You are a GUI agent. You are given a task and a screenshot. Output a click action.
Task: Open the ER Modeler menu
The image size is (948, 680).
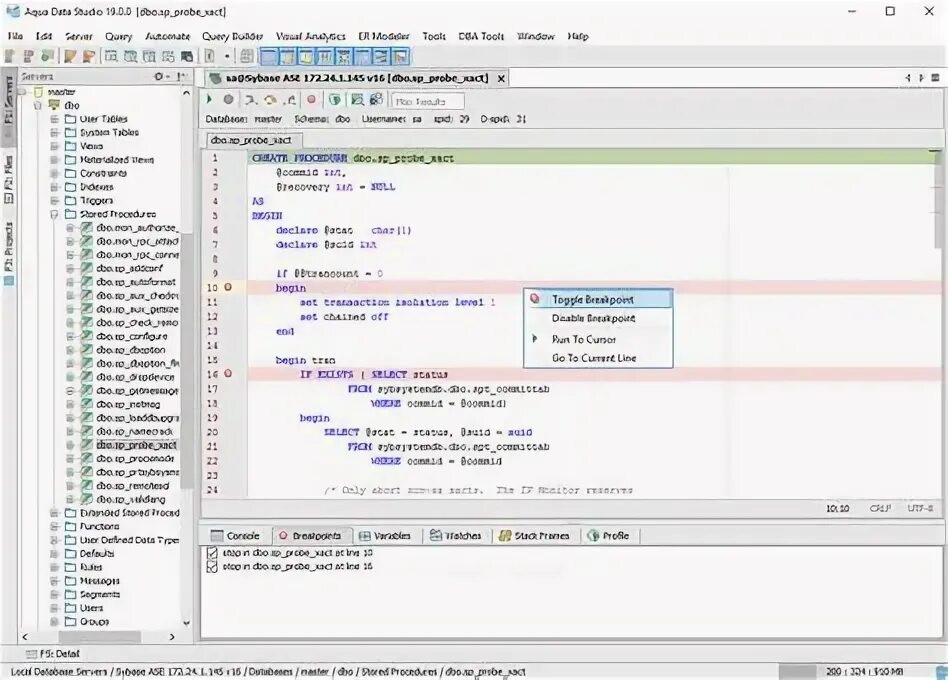tap(383, 36)
